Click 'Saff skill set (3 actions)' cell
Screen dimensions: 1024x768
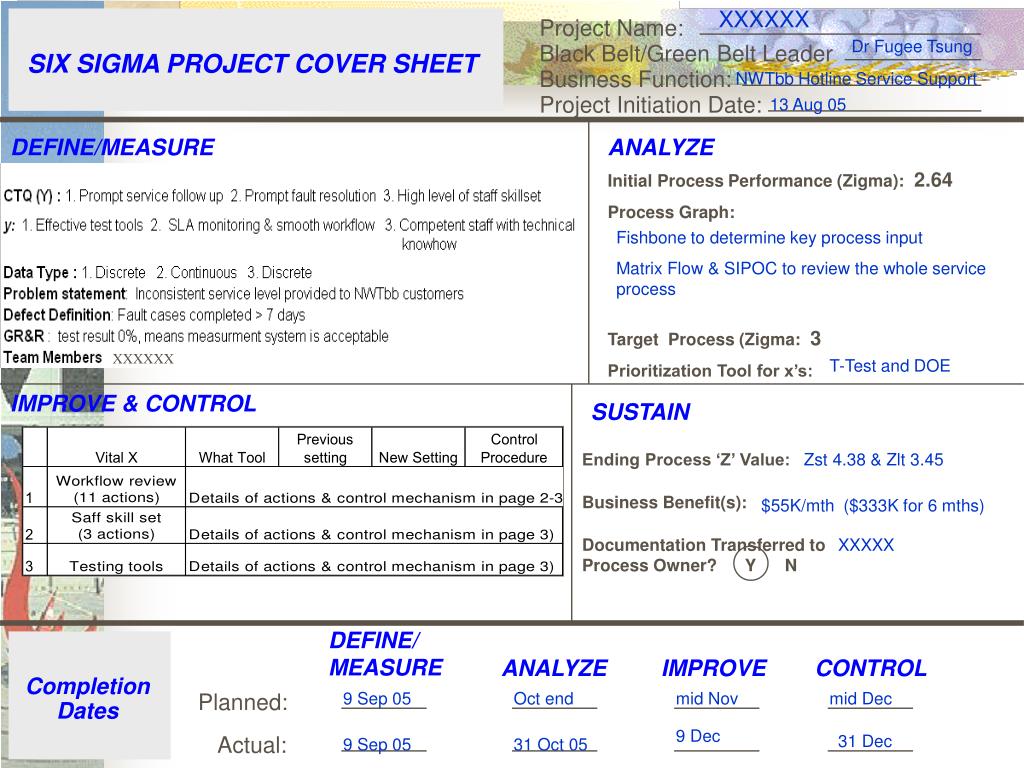pos(116,525)
